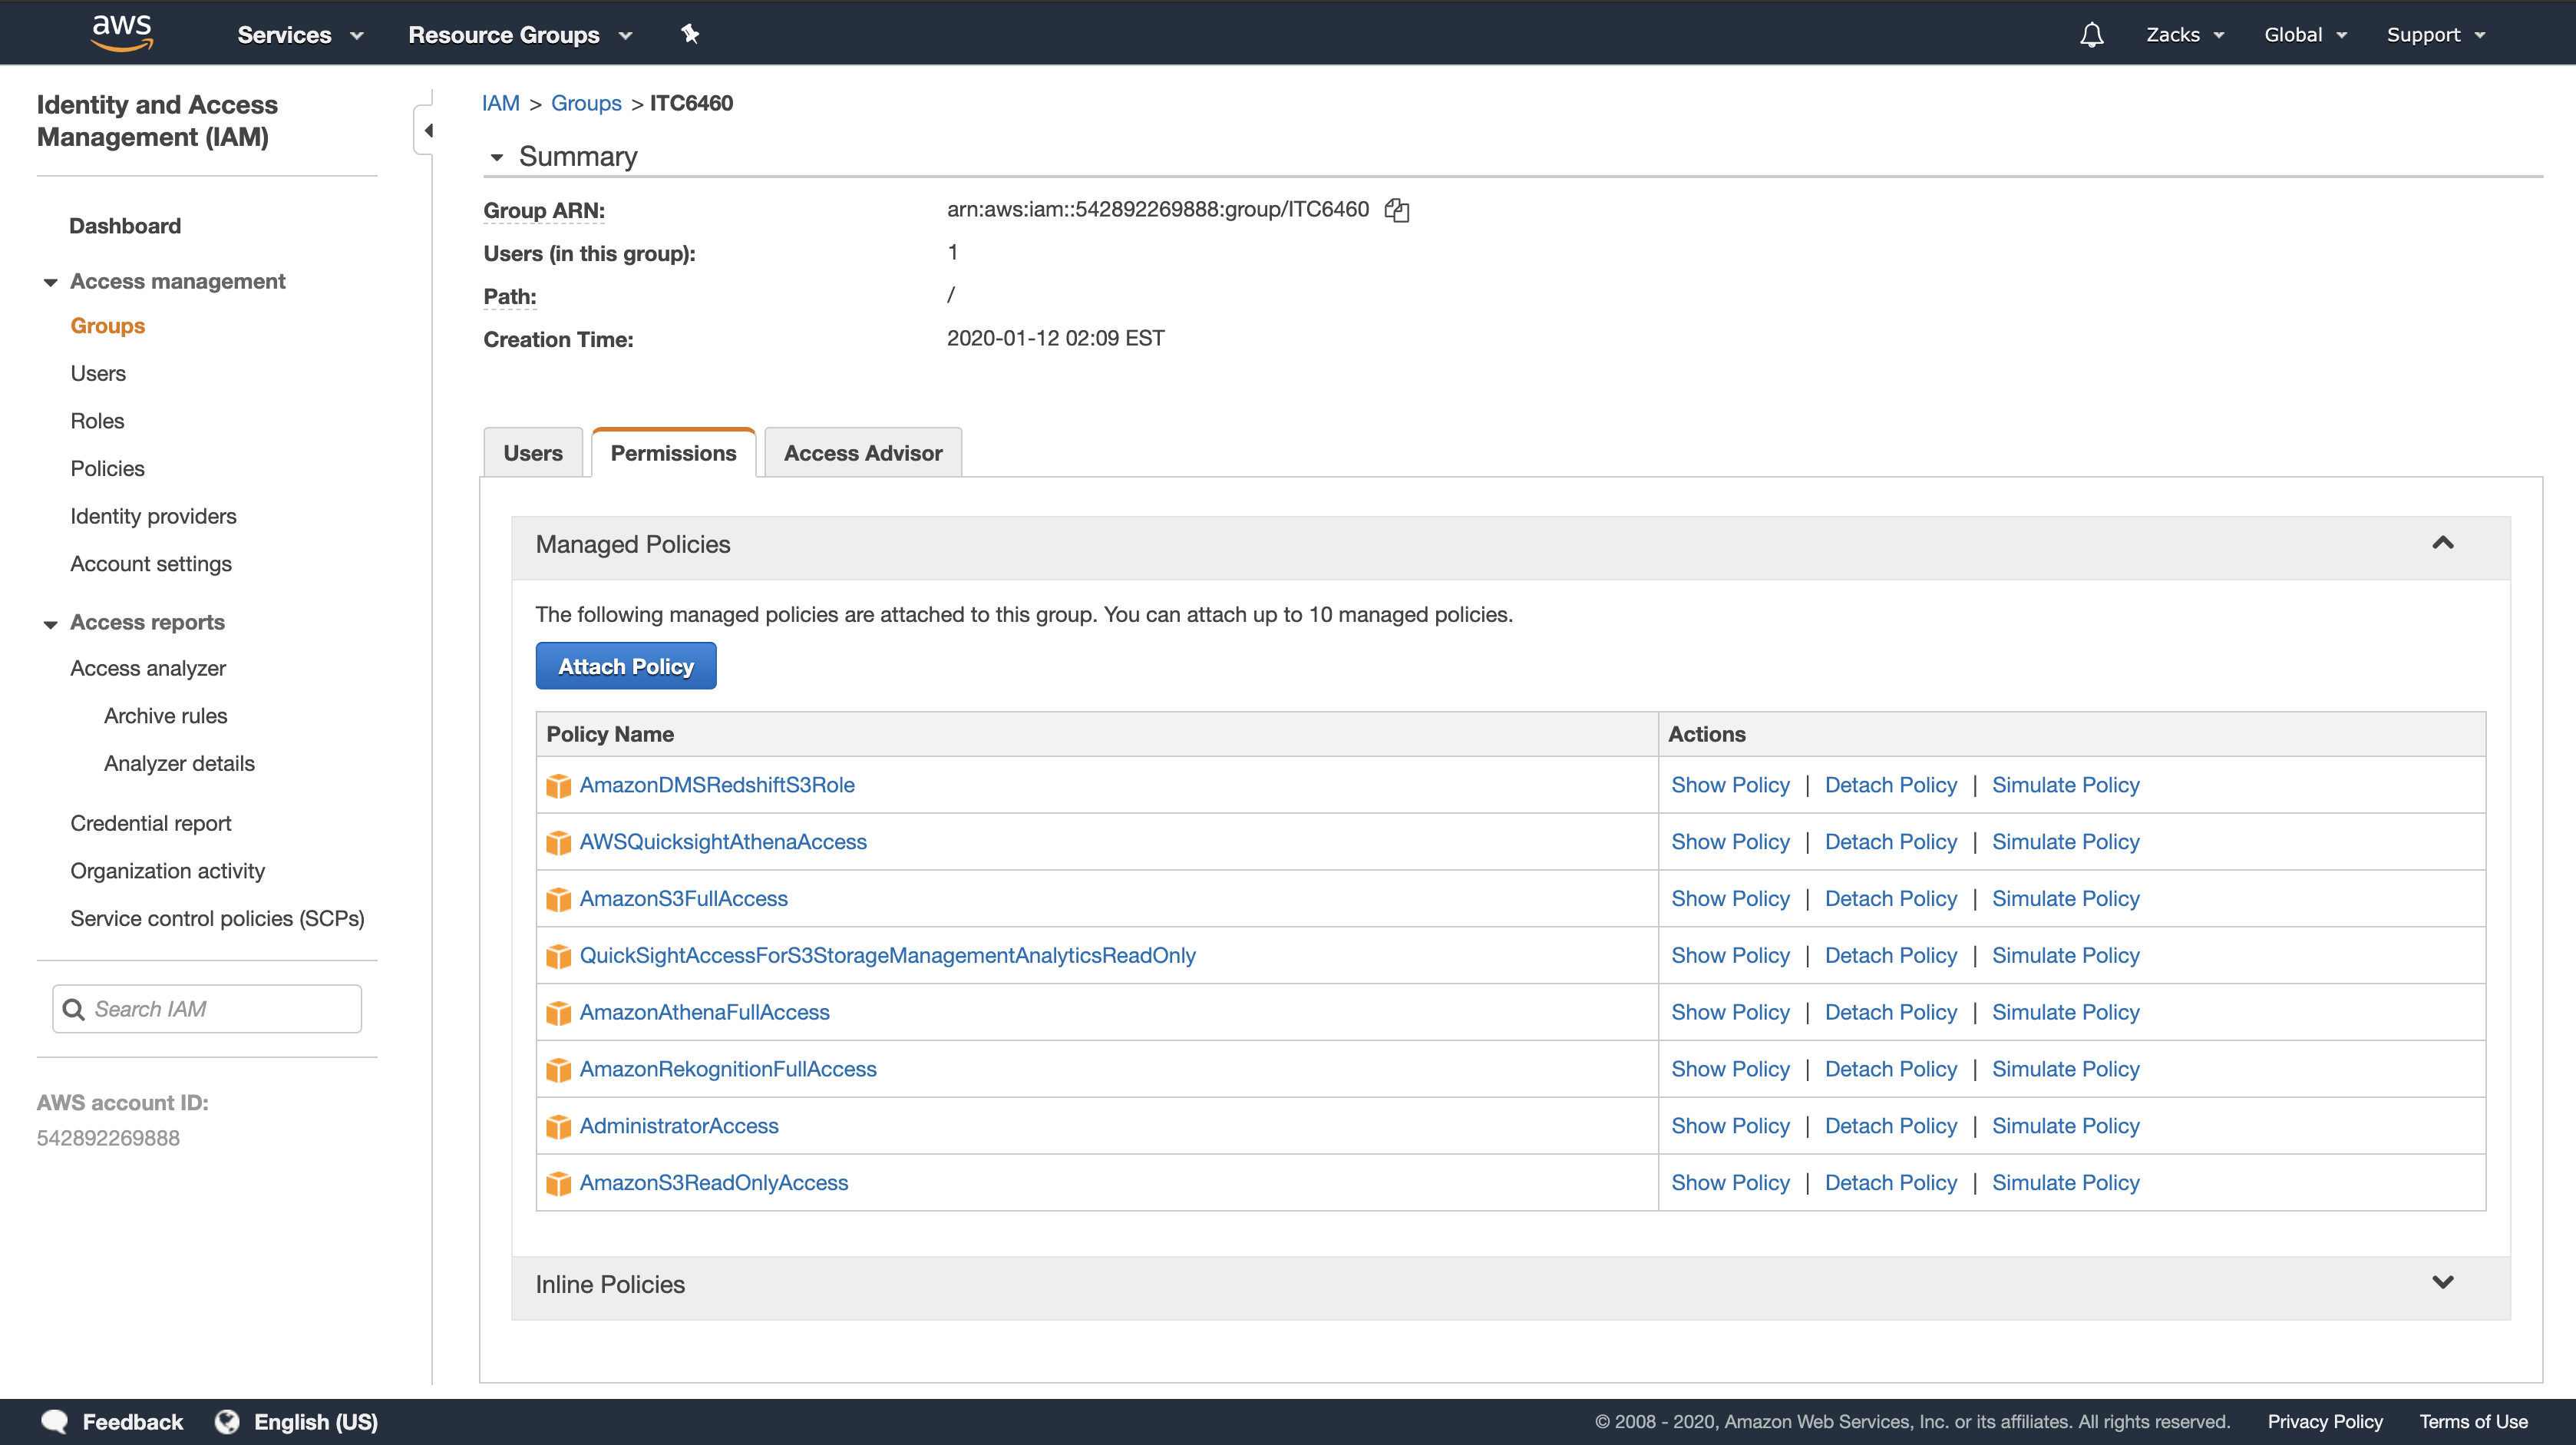The height and width of the screenshot is (1445, 2576).
Task: Collapse the Managed Policies section chevron
Action: click(x=2442, y=543)
